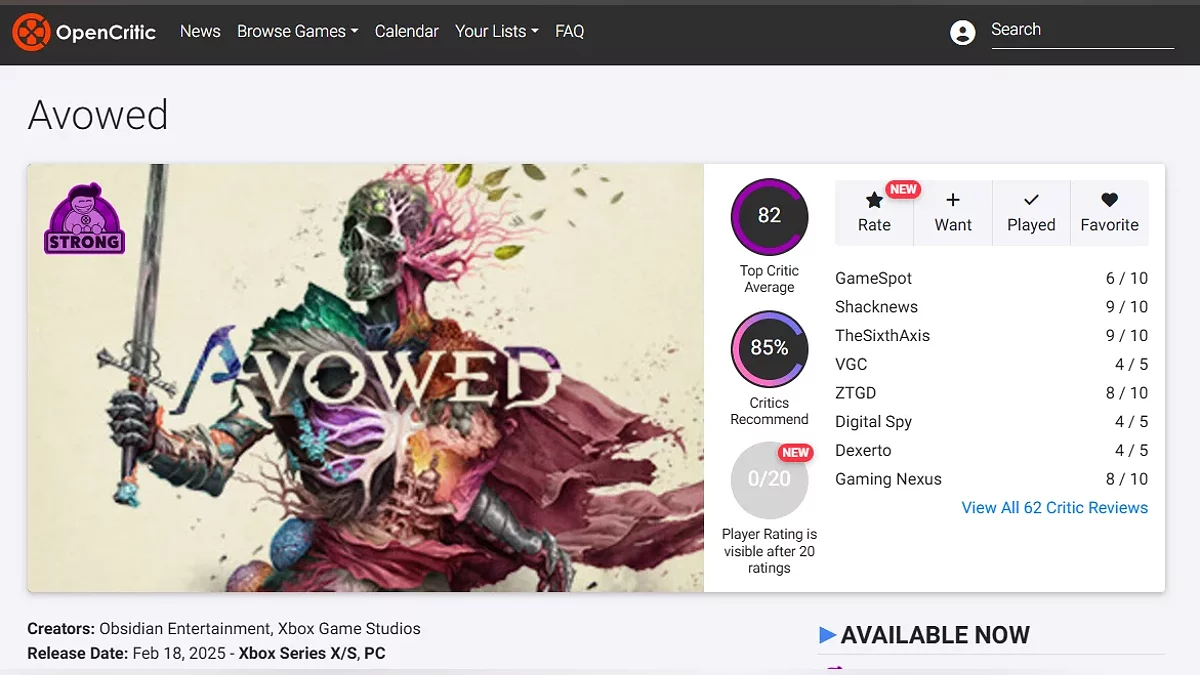Screen dimensions: 1200x675
Task: Open the News menu item
Action: [200, 32]
